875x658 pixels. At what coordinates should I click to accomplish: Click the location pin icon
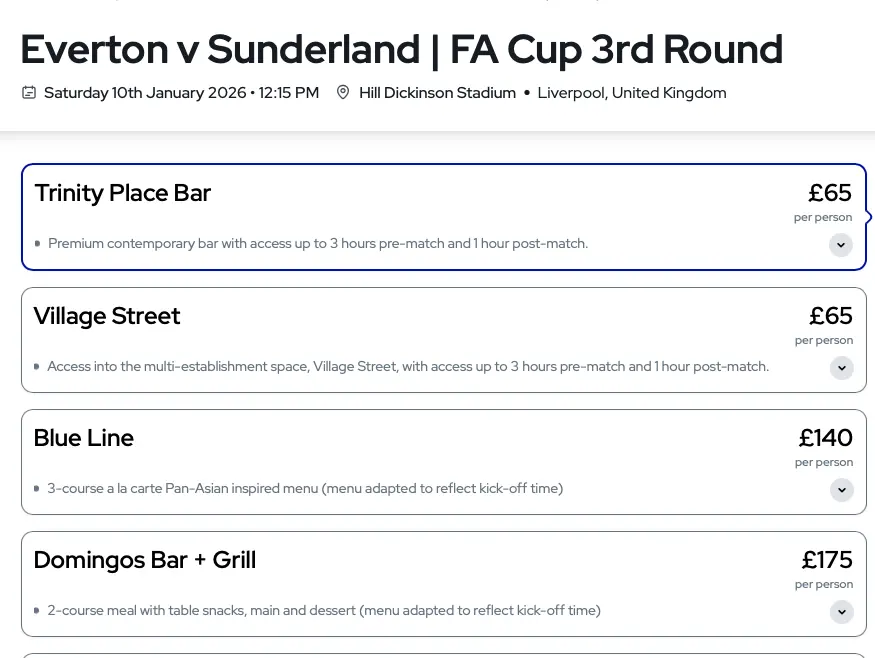(x=343, y=93)
